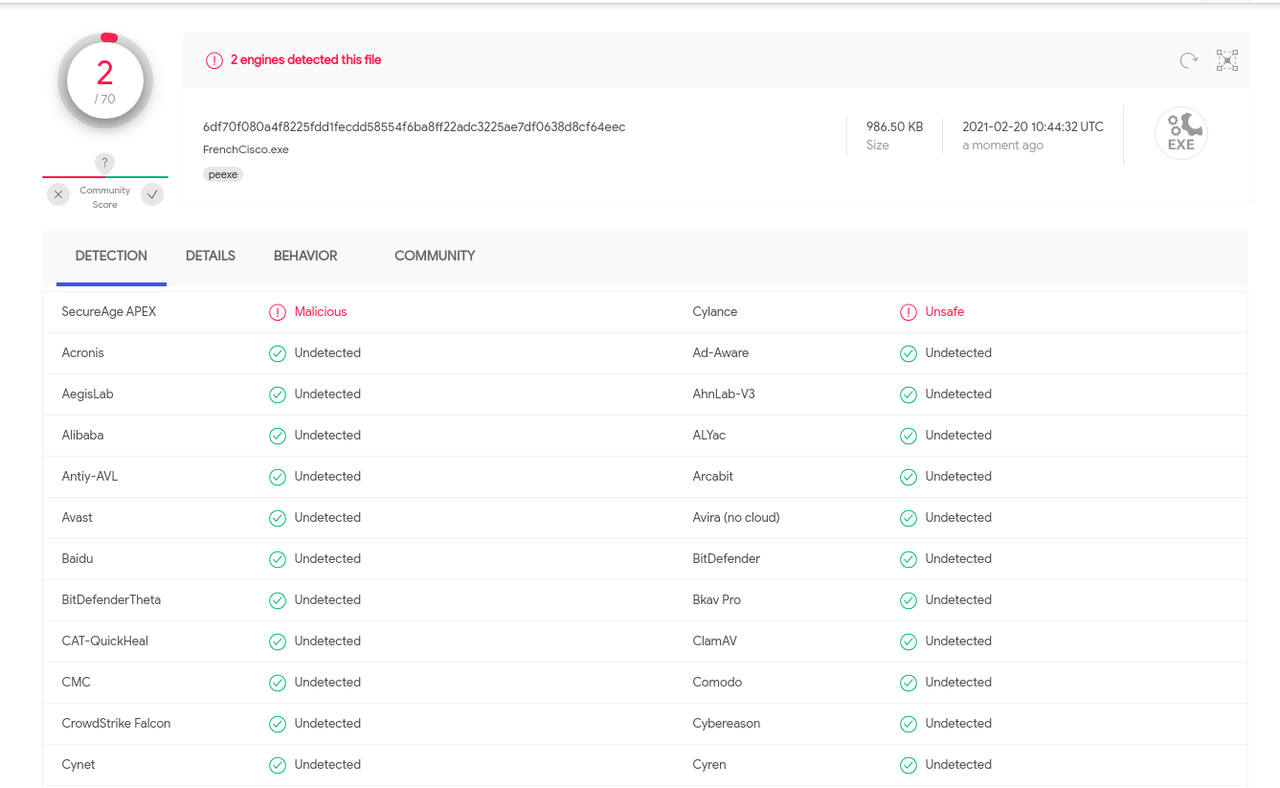Click the Cybereason engine name
The width and height of the screenshot is (1280, 788).
[727, 723]
